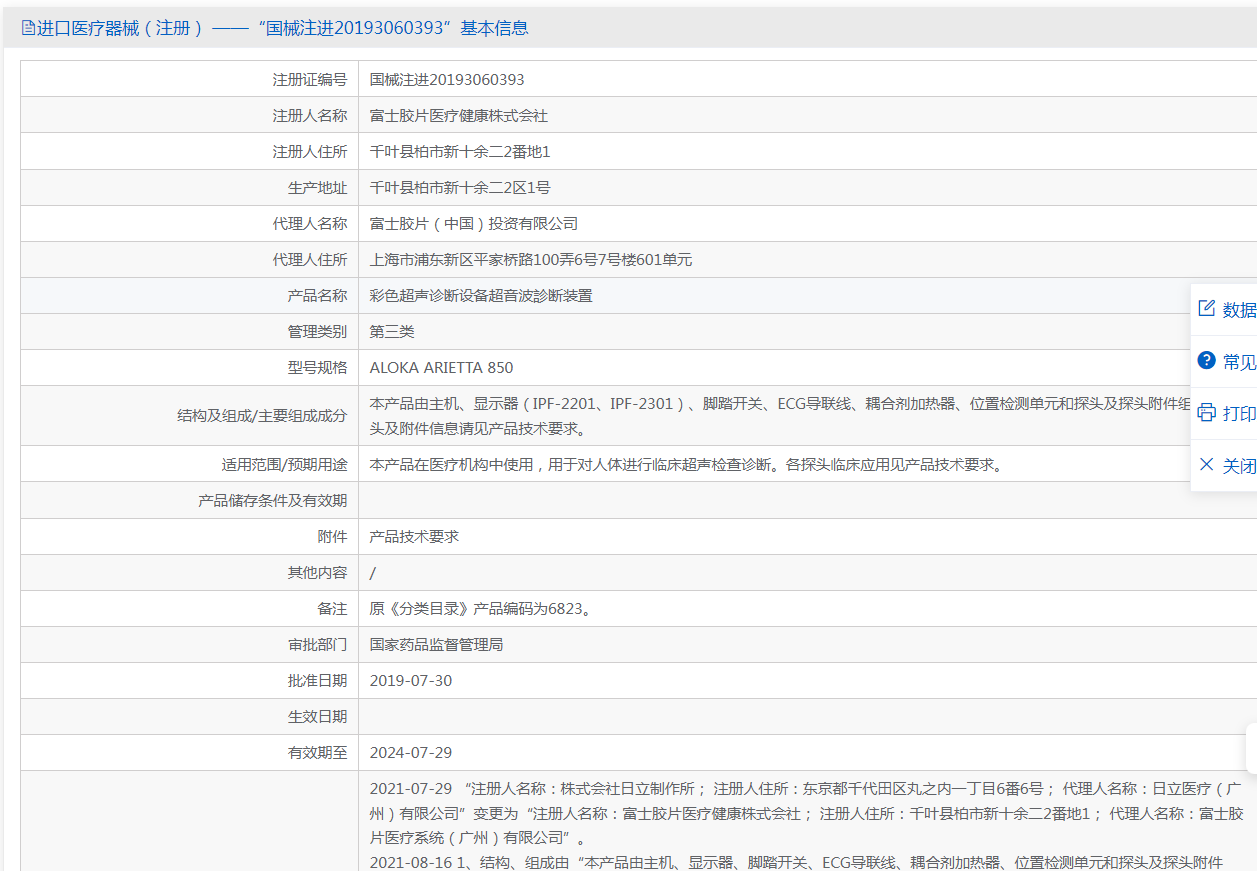Screen dimensions: 1257x871
Task: Click the document icon before 进口医疗器械 title
Action: coord(28,28)
